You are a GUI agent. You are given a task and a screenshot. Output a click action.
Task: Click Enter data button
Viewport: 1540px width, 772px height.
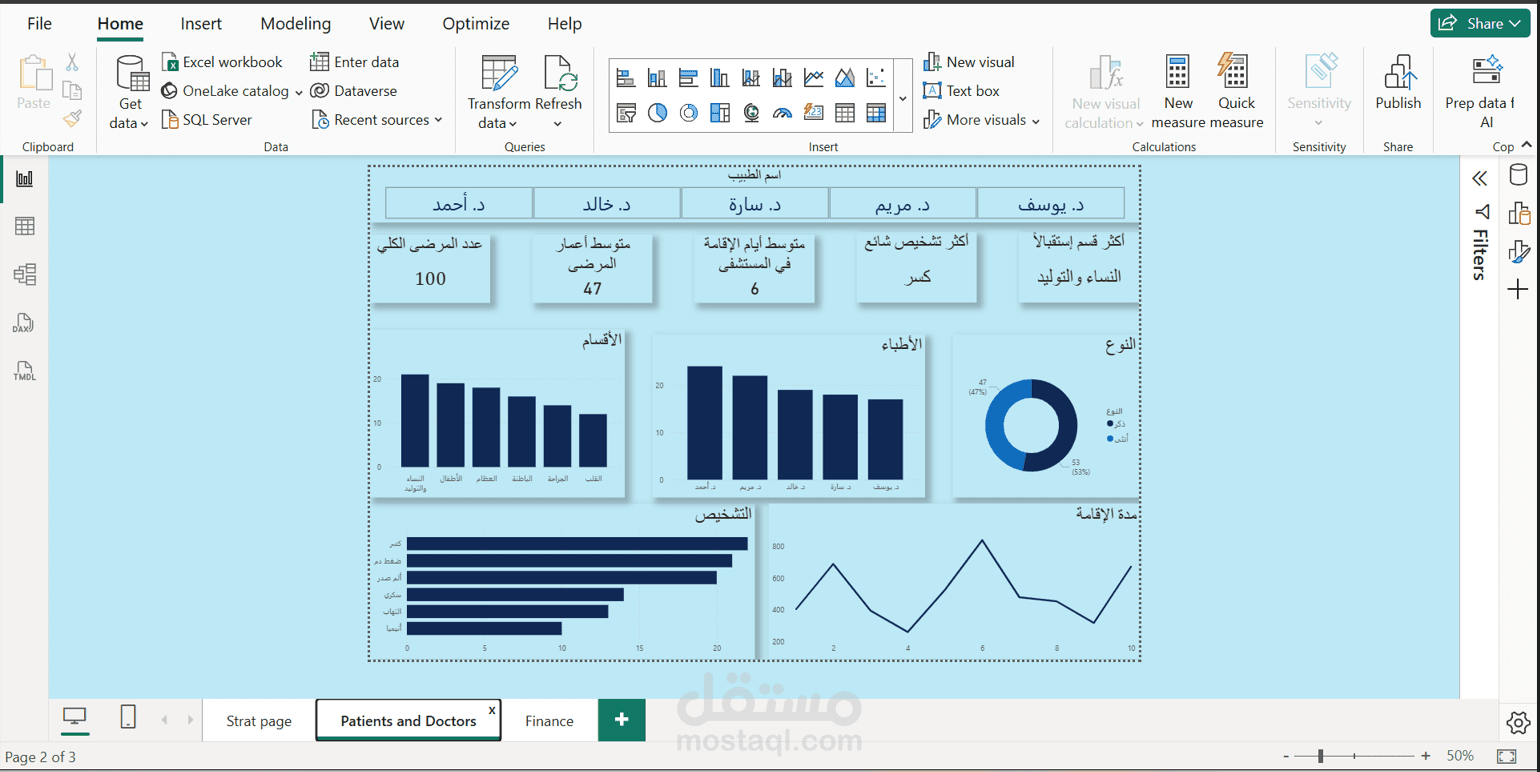coord(354,62)
